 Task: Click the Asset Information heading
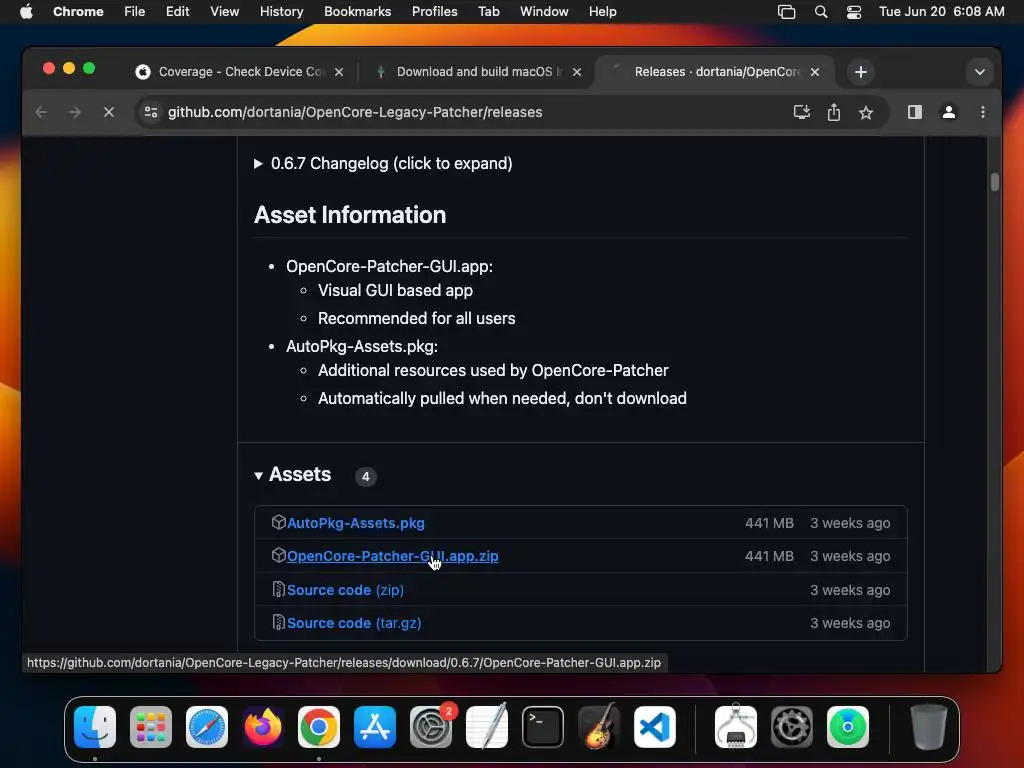pyautogui.click(x=349, y=215)
